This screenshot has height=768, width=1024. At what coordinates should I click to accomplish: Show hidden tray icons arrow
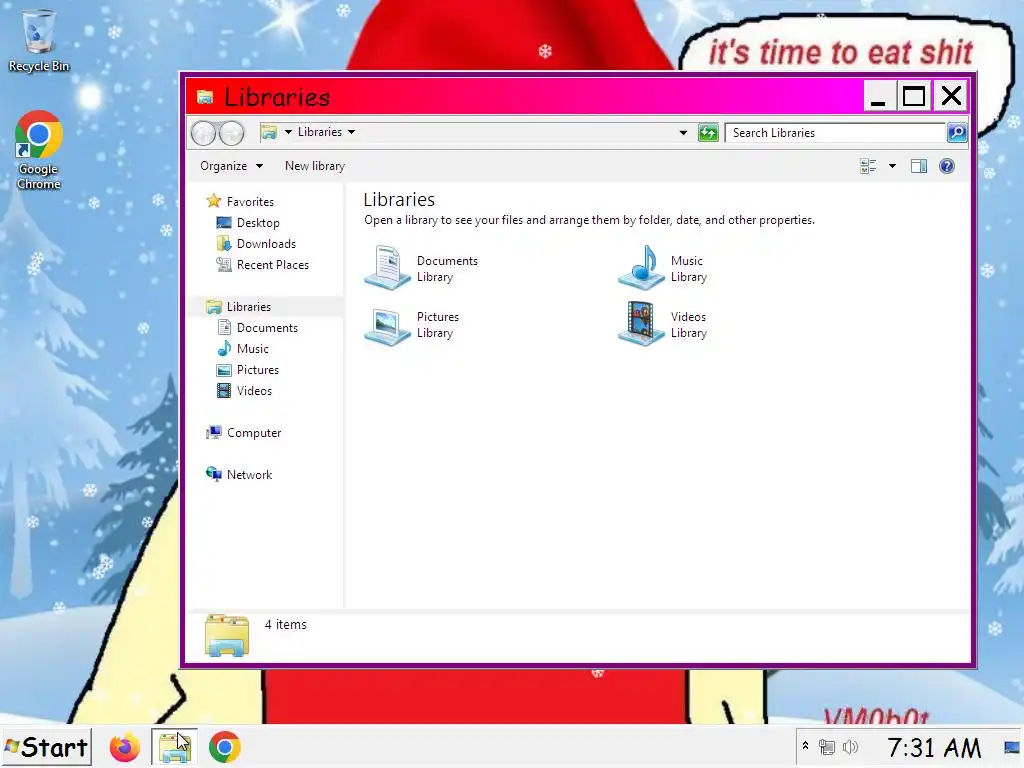click(805, 746)
